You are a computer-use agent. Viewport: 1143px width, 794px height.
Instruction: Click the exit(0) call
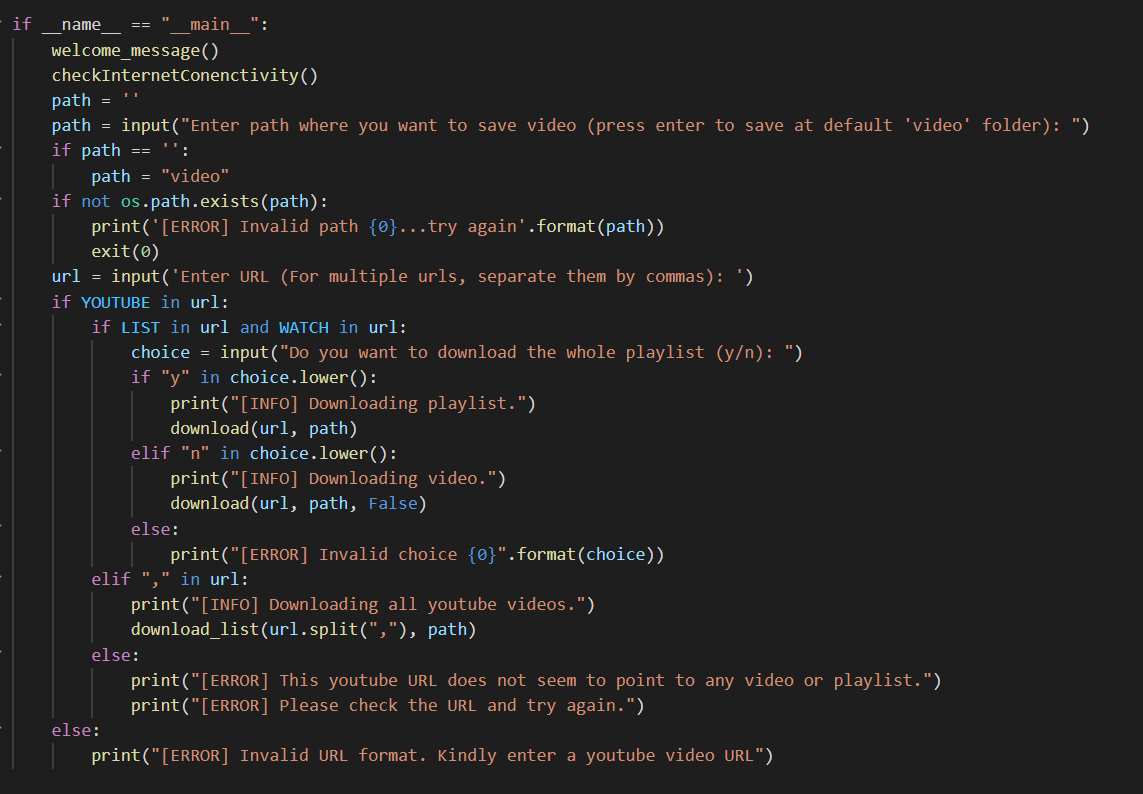125,252
